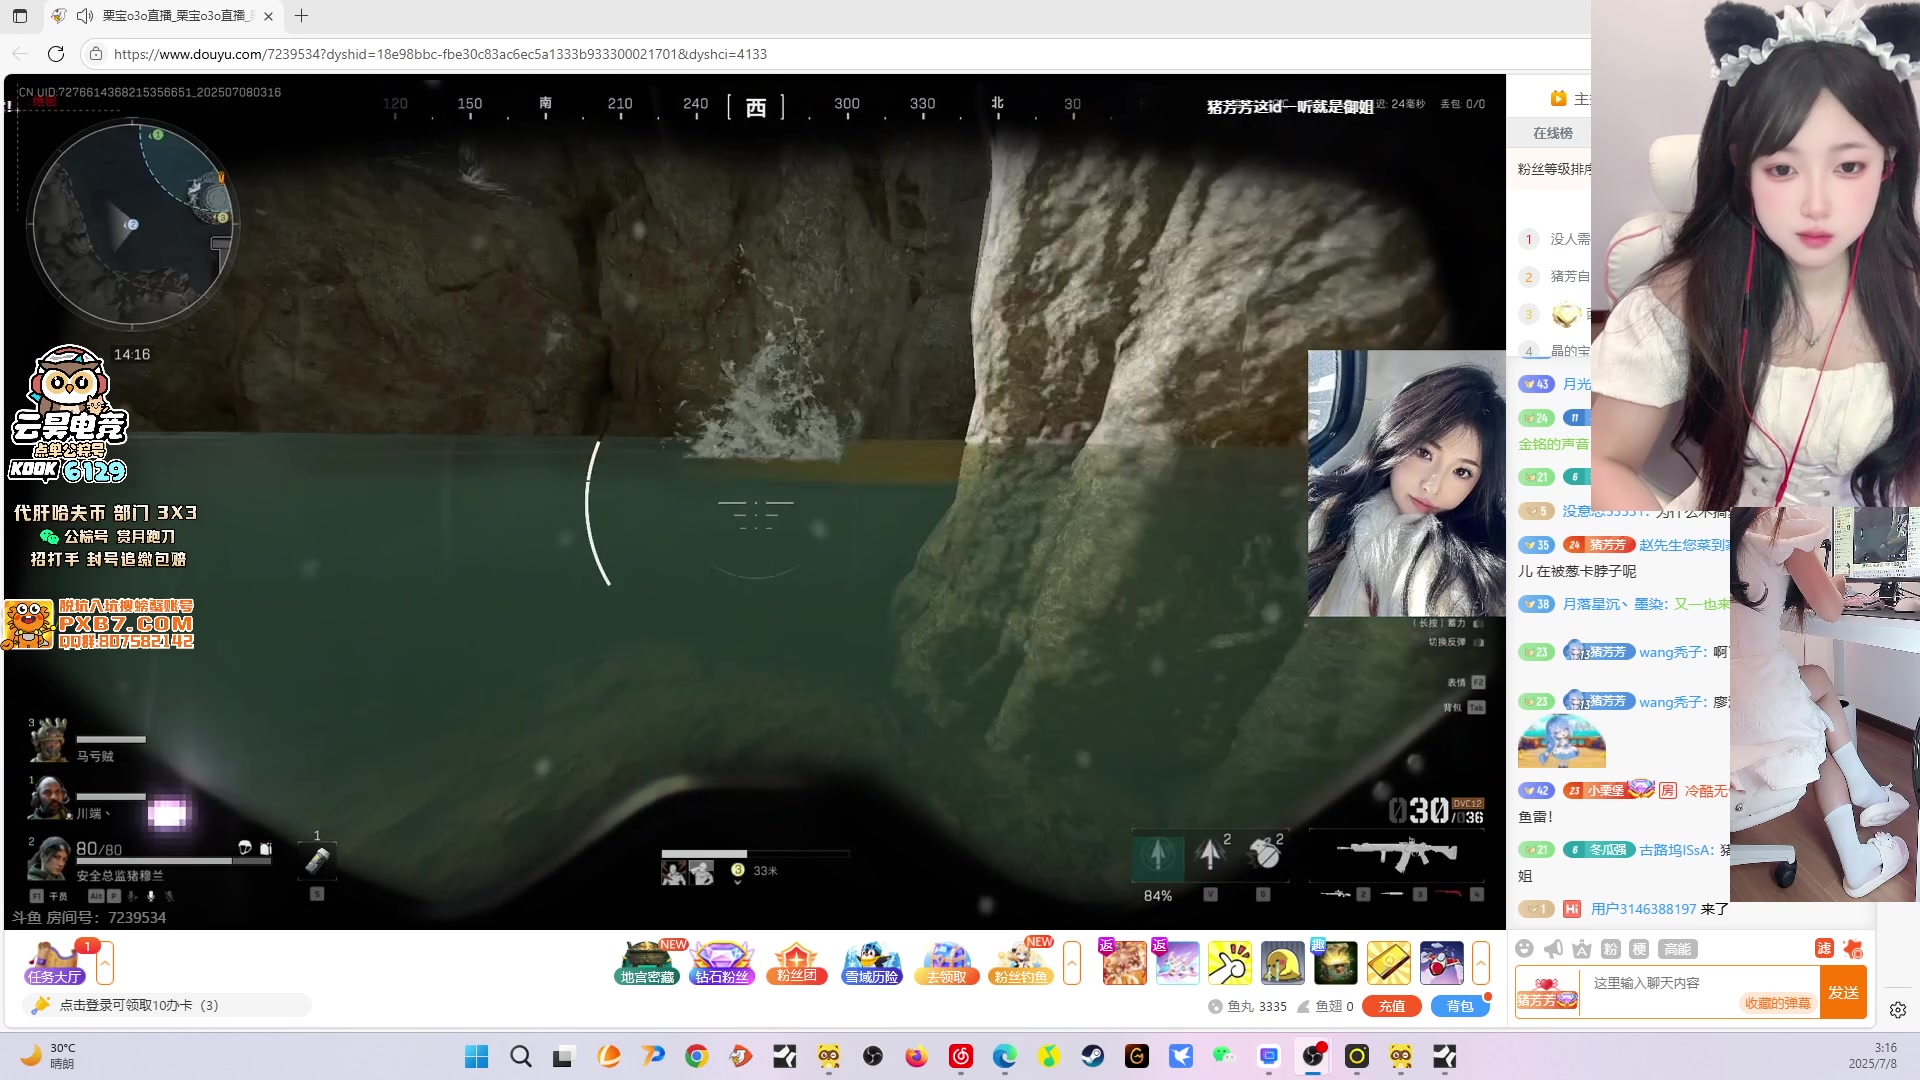Go back with browser back arrow
The height and width of the screenshot is (1080, 1920).
(x=20, y=54)
